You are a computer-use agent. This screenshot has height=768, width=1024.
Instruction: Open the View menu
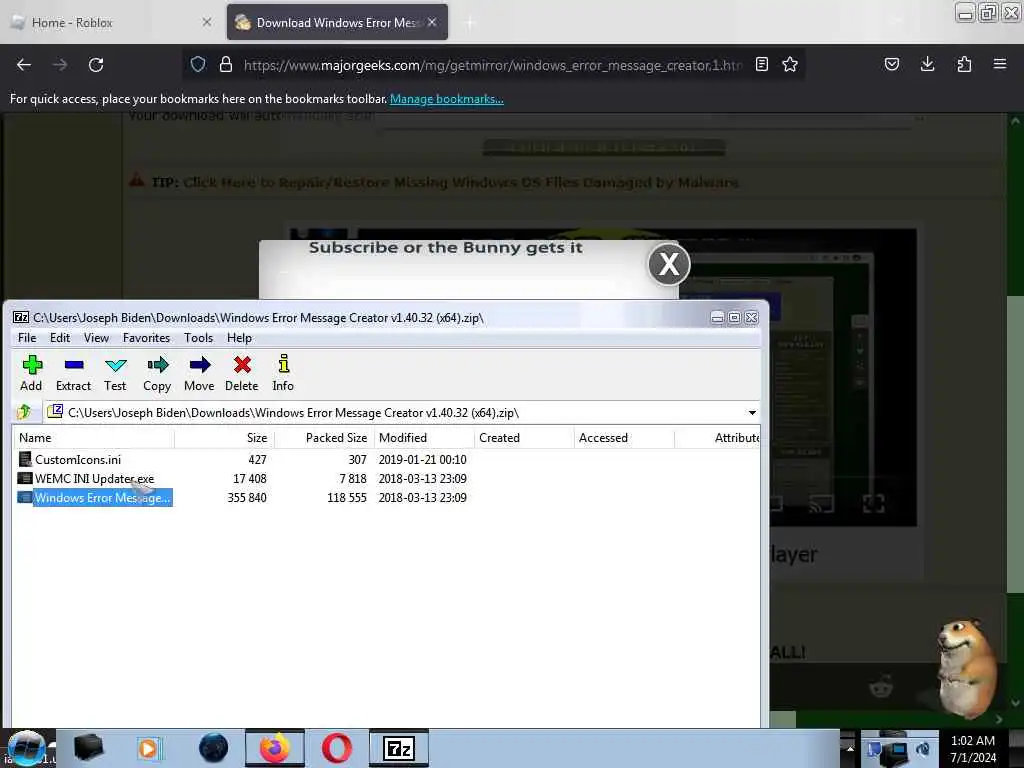click(96, 338)
